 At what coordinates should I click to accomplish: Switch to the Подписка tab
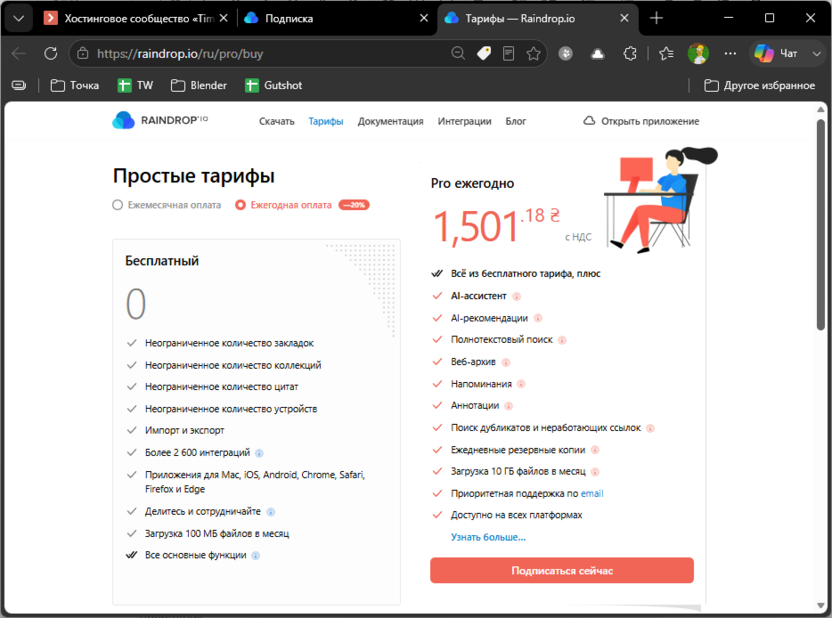pos(336,19)
